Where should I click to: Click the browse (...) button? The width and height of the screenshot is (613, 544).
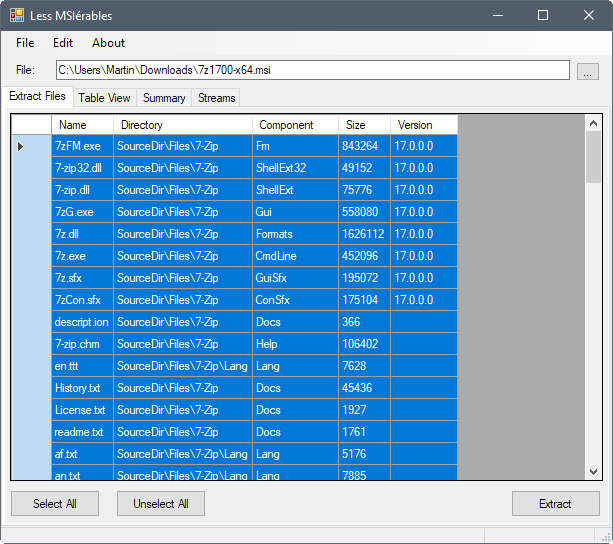(x=588, y=72)
